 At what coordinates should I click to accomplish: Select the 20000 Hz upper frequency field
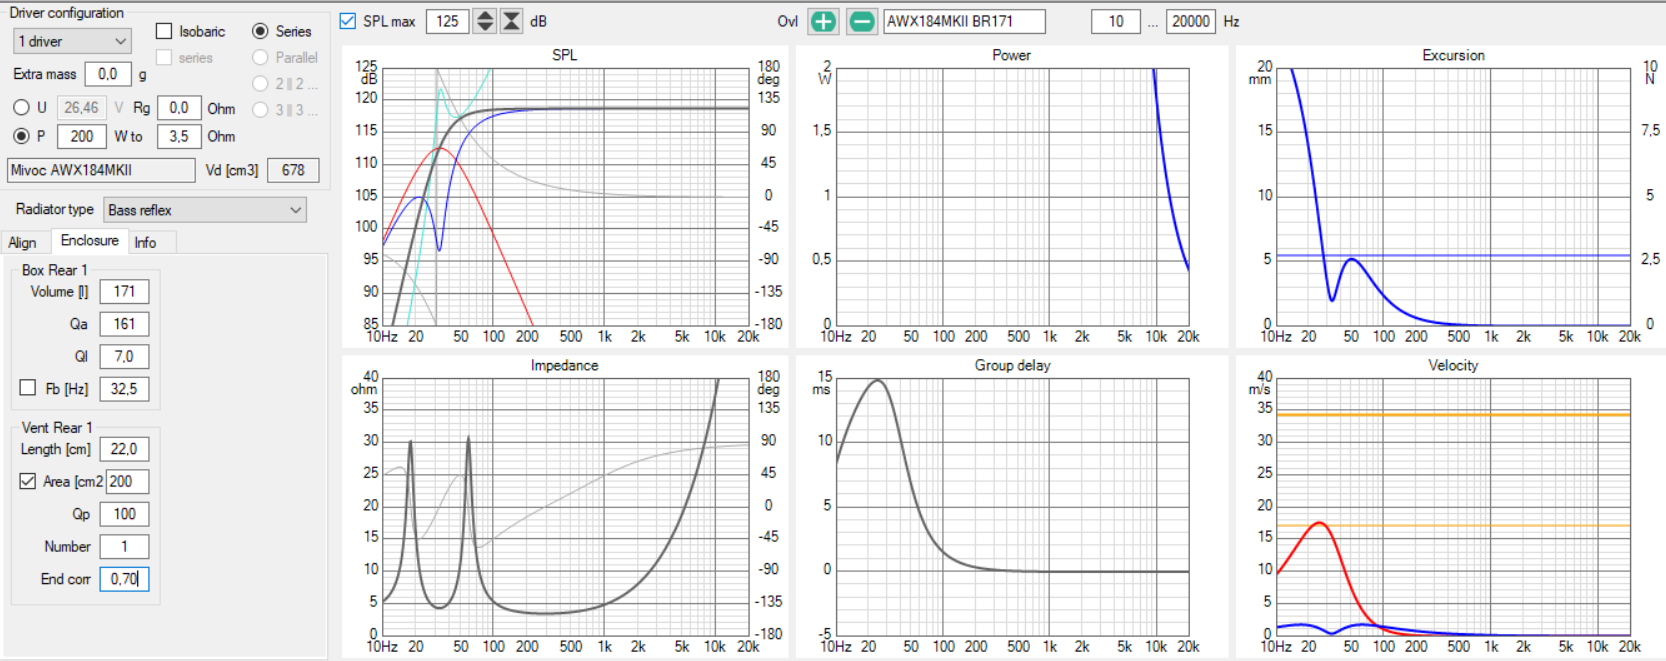(x=1190, y=21)
